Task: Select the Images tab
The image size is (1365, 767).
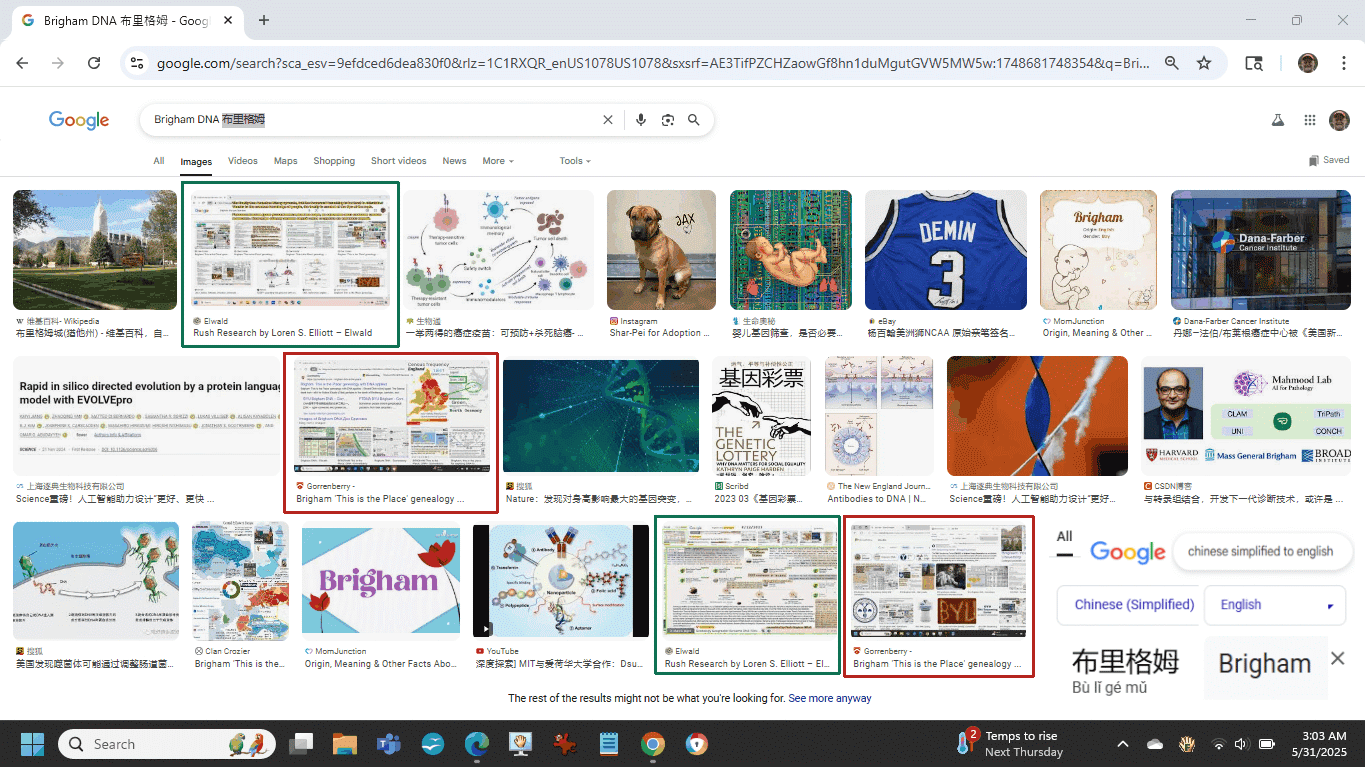Action: [196, 161]
